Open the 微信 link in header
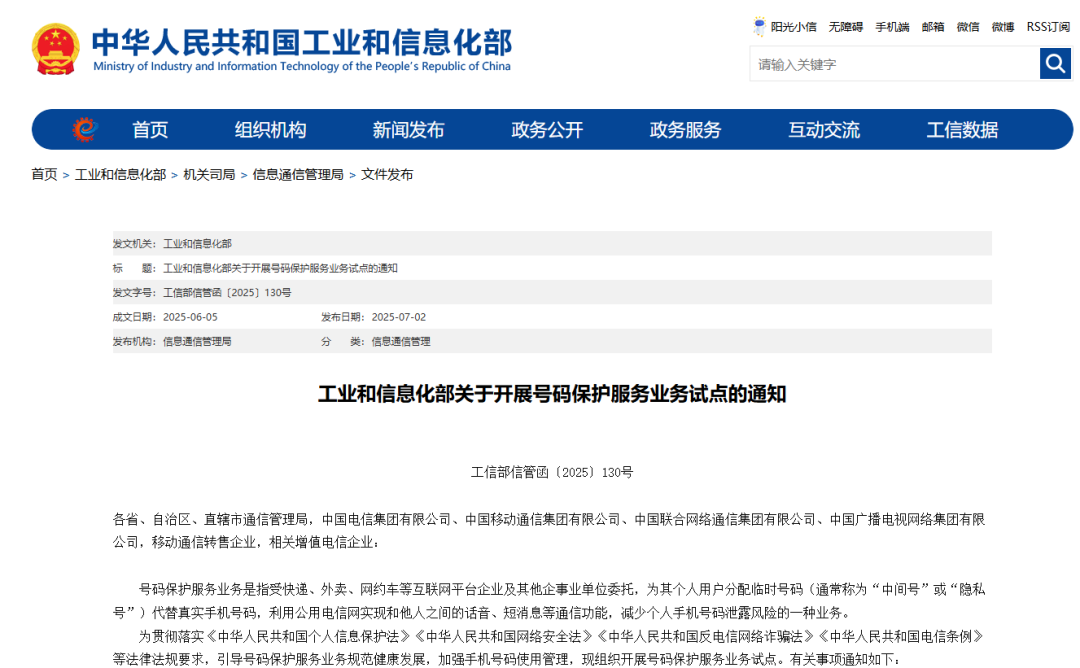1080x668 pixels. click(968, 27)
